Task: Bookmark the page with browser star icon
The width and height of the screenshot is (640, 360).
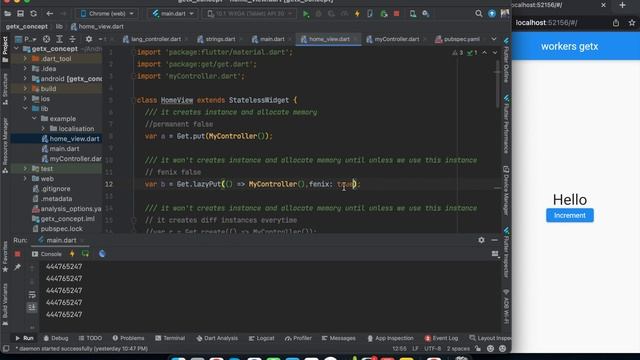Action: (x=632, y=23)
